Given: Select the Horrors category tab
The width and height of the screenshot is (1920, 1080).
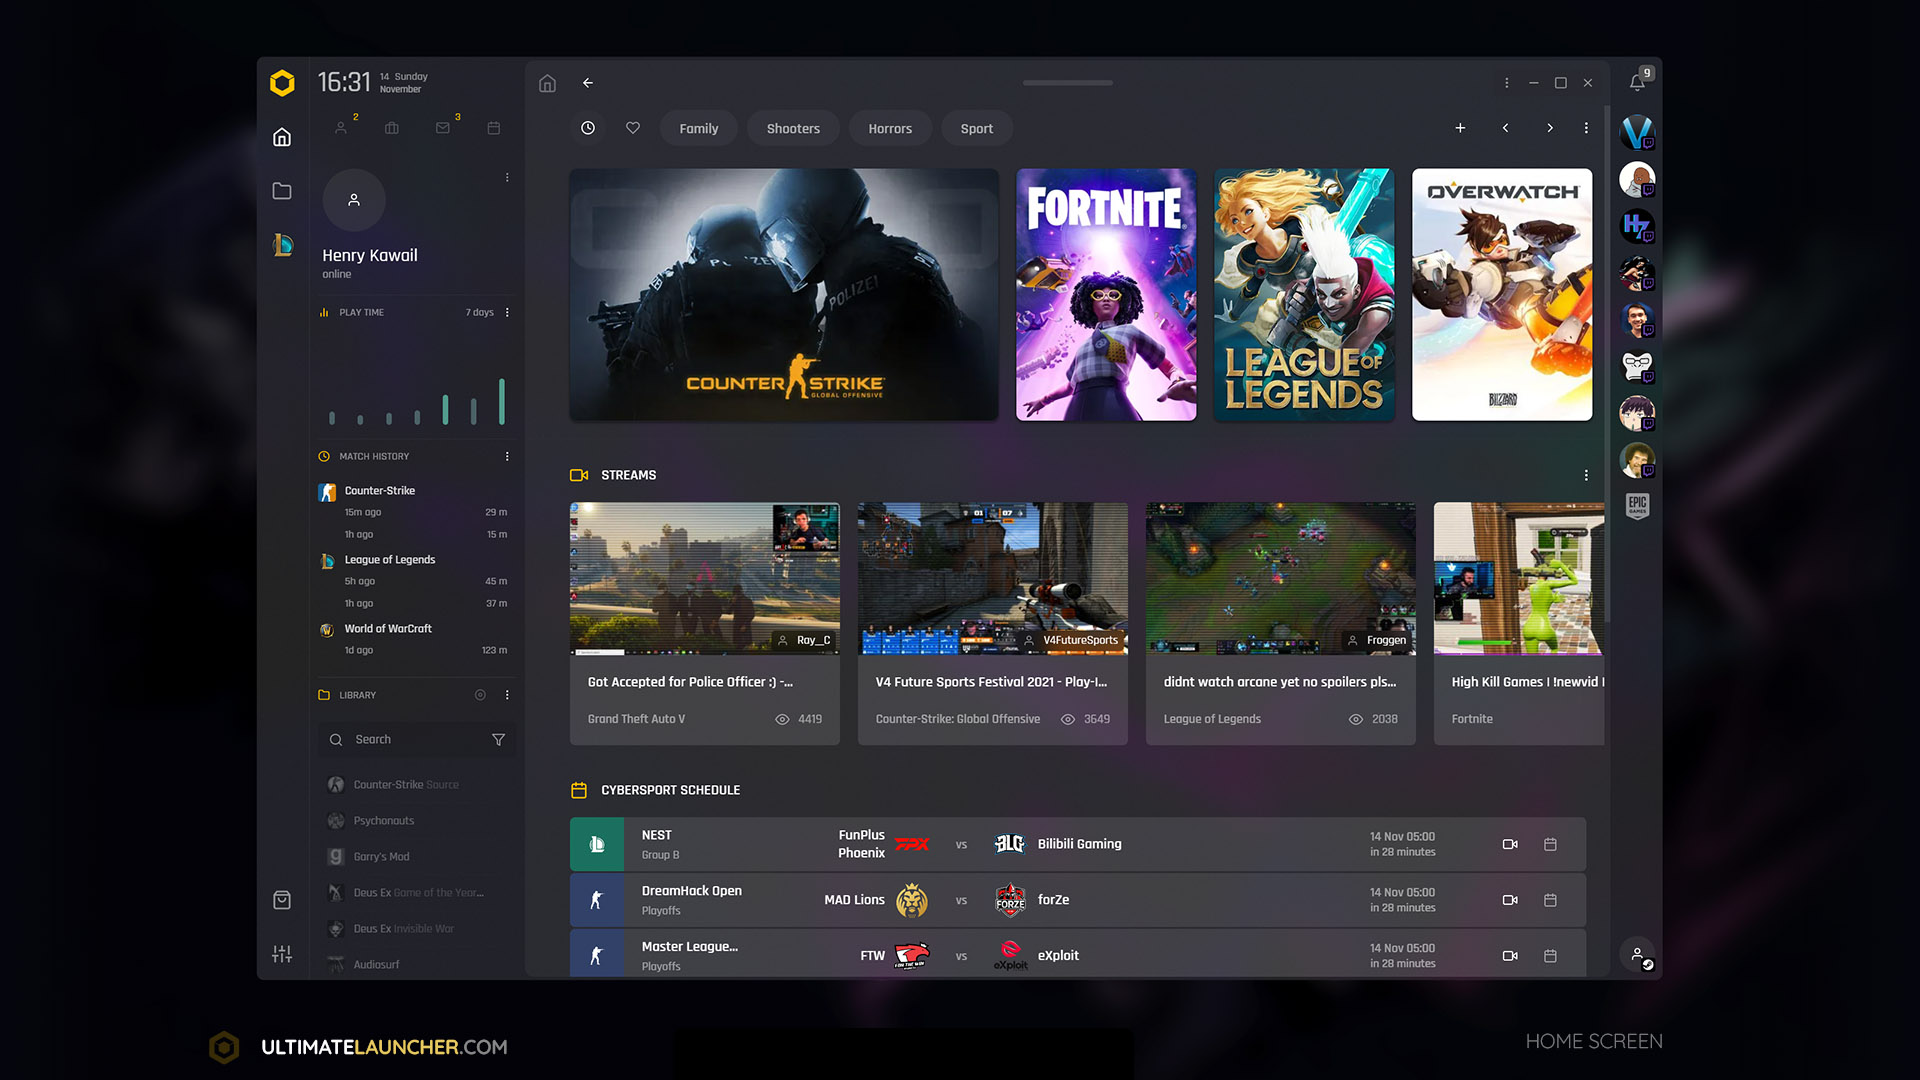Looking at the screenshot, I should click(890, 129).
